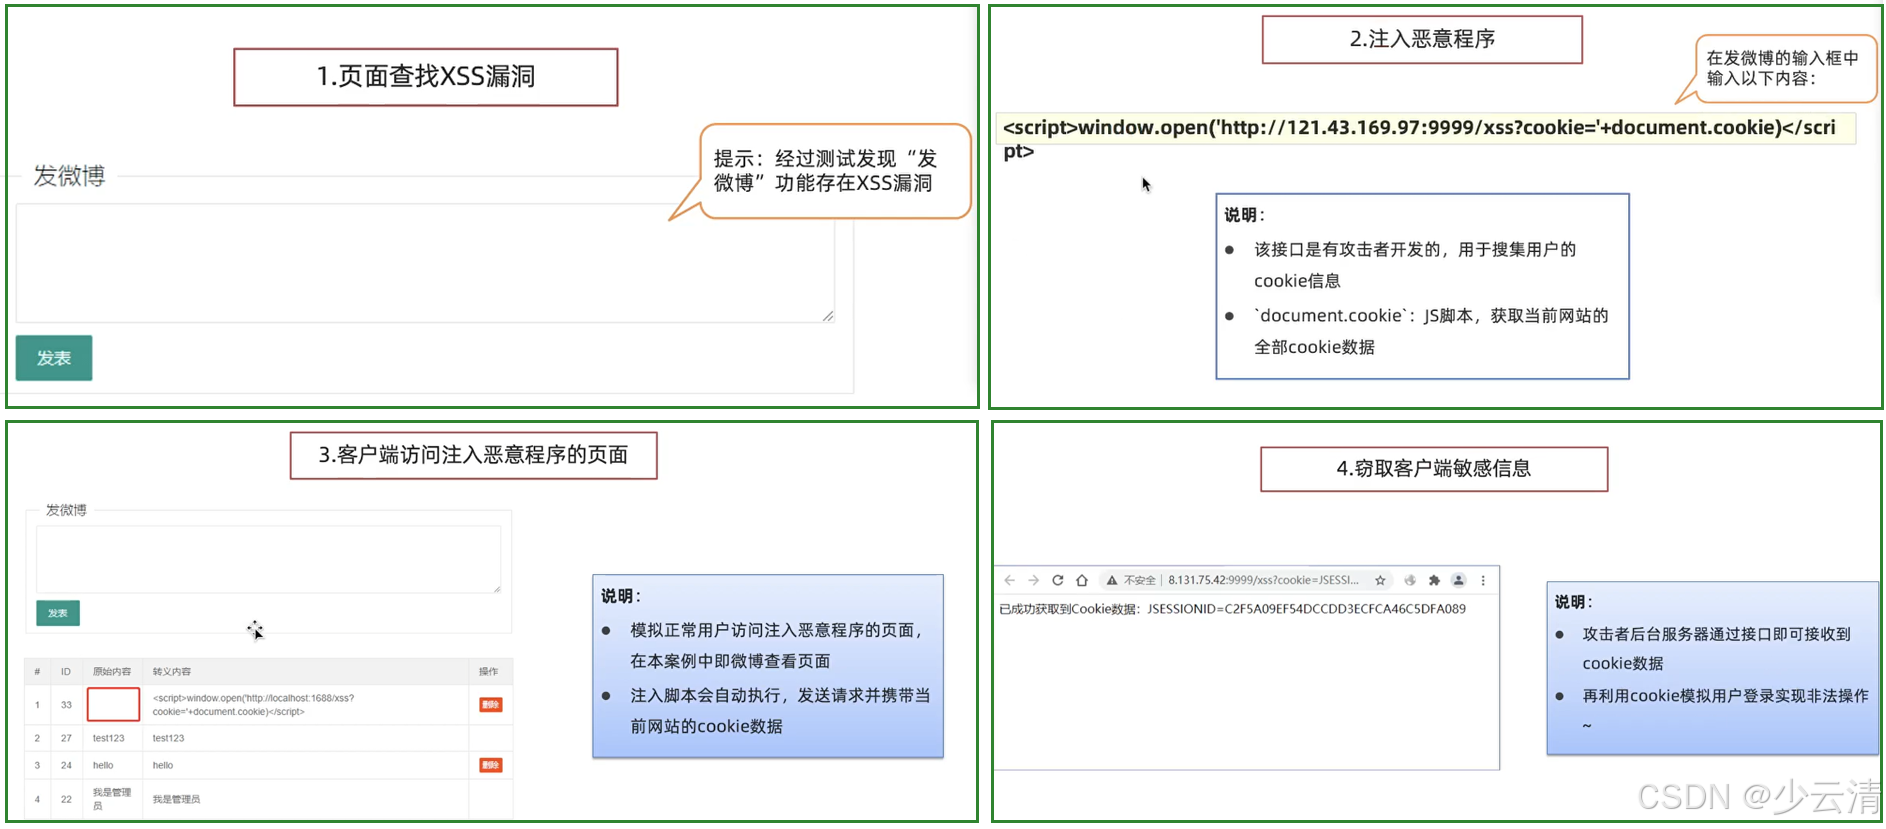Open the Extensions puzzle-piece icon
This screenshot has width=1886, height=829.
[x=1434, y=580]
